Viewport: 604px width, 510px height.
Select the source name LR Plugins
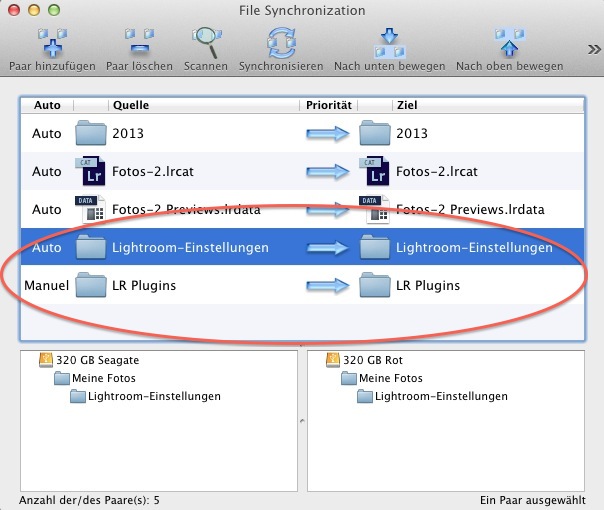144,285
